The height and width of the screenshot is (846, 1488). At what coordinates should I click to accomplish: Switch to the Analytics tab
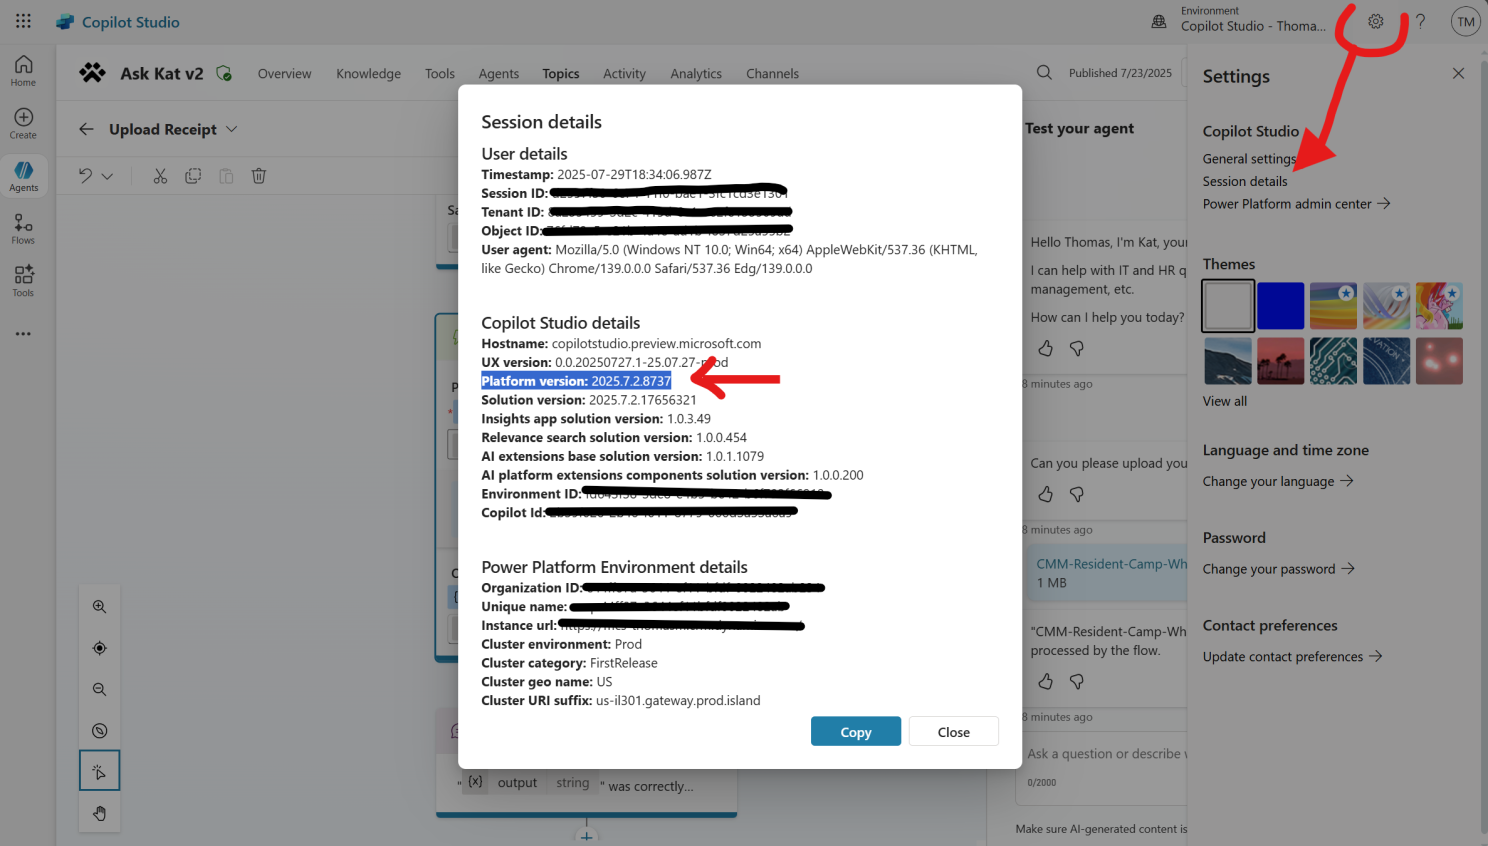click(x=696, y=74)
